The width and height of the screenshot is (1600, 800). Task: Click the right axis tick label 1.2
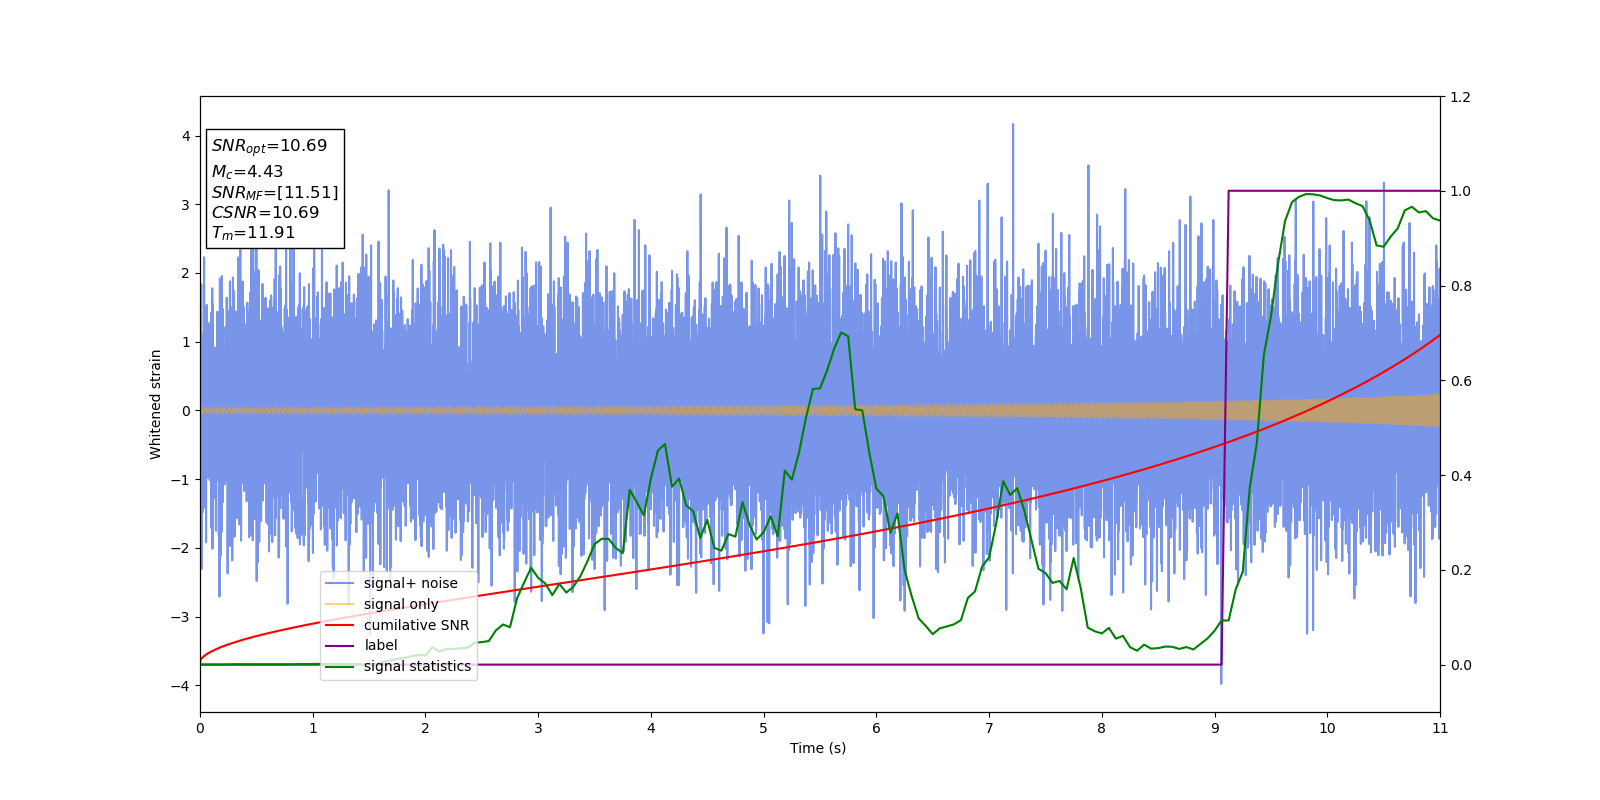coord(1460,97)
